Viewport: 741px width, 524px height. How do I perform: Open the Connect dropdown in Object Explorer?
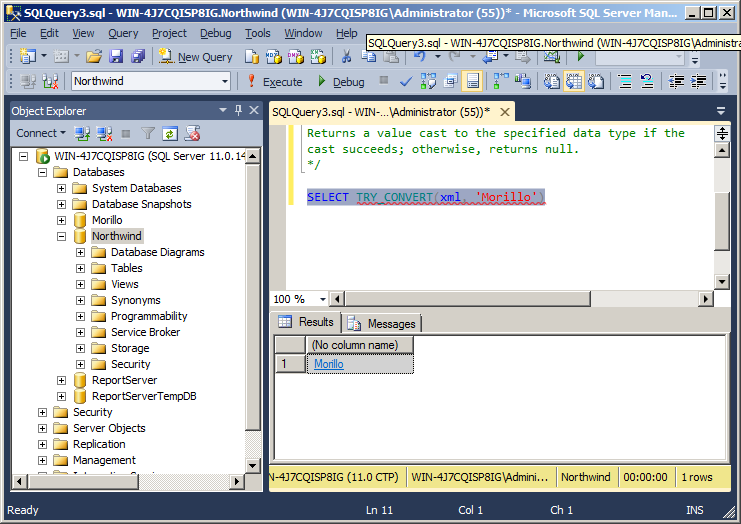[x=42, y=133]
